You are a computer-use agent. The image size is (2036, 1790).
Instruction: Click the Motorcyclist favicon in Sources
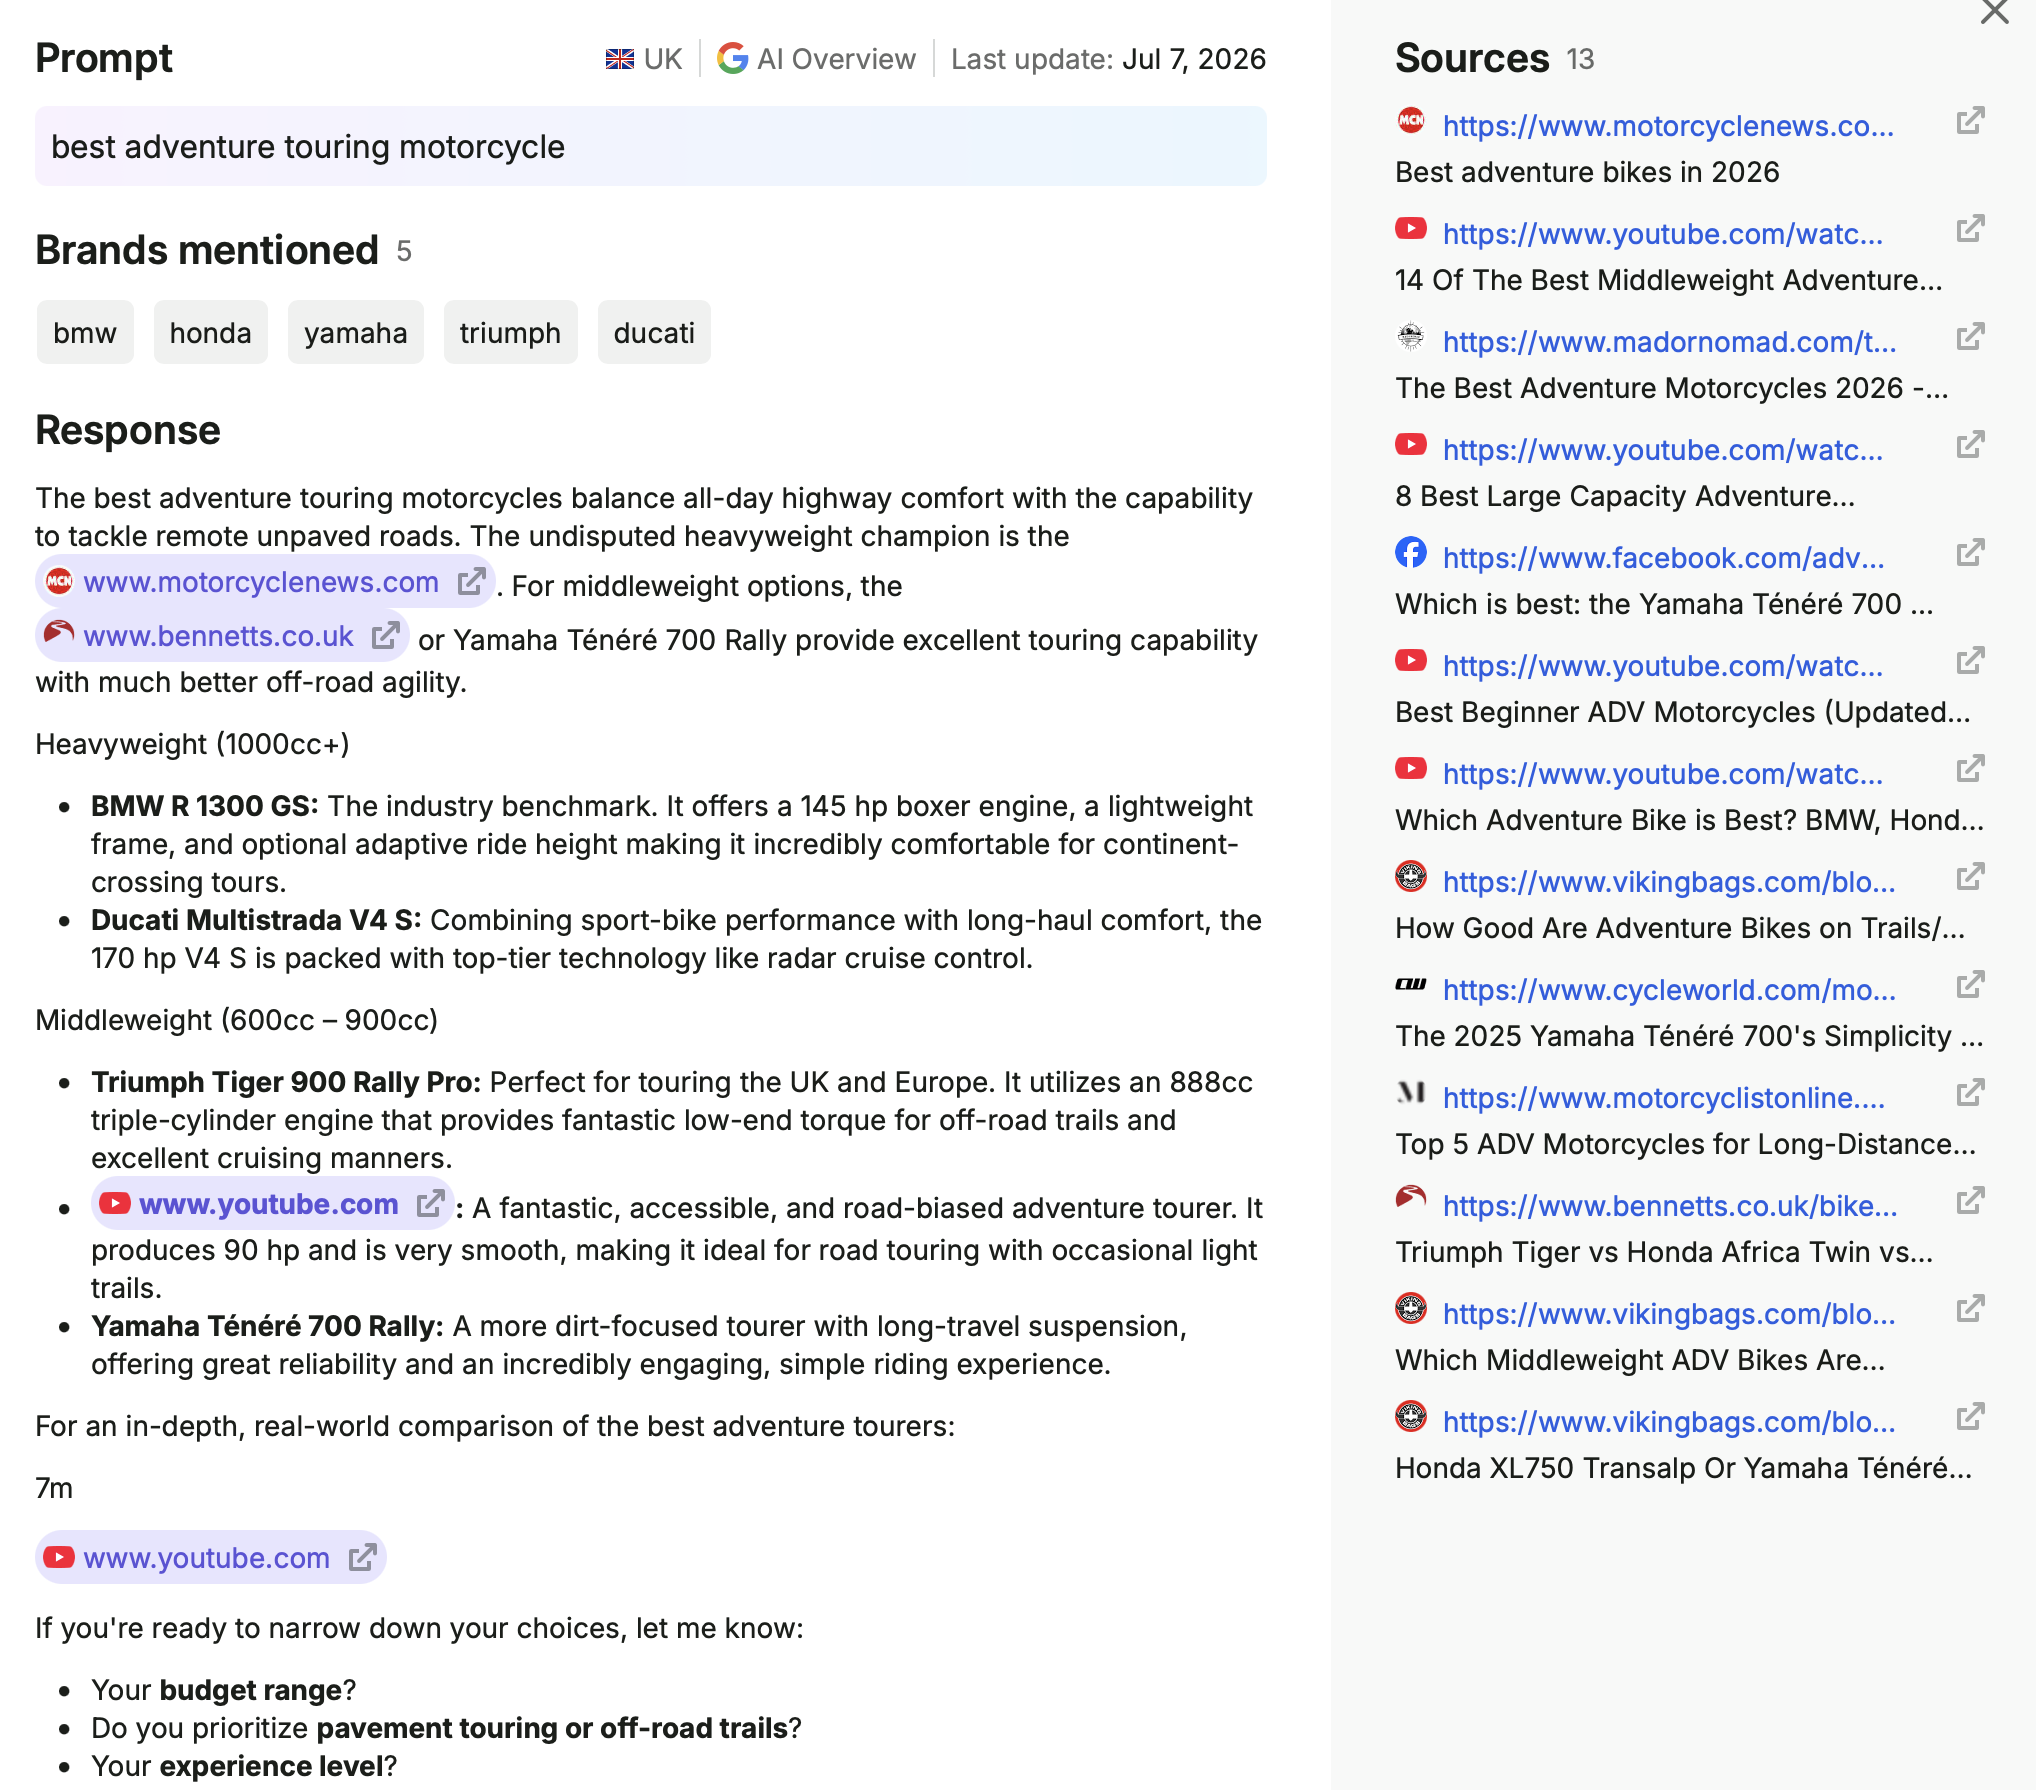coord(1411,1092)
